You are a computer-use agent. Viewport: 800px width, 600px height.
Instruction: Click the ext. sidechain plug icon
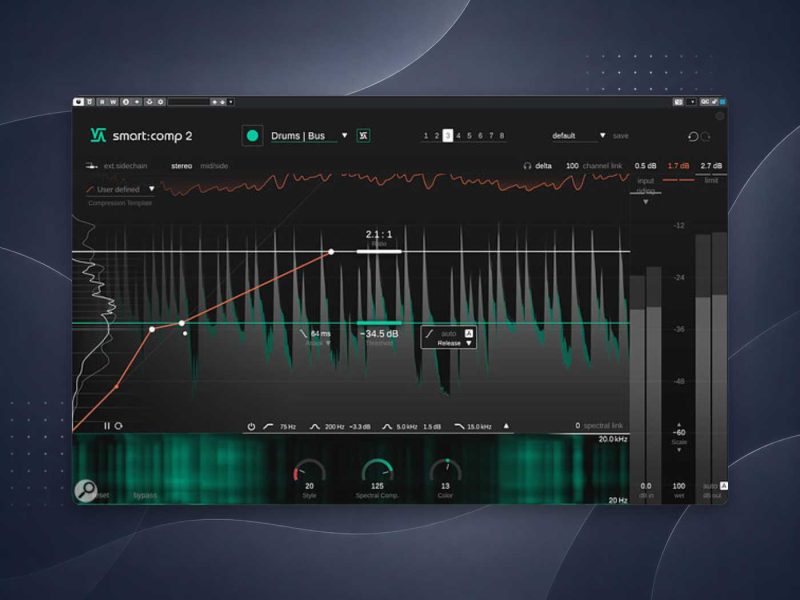(92, 166)
